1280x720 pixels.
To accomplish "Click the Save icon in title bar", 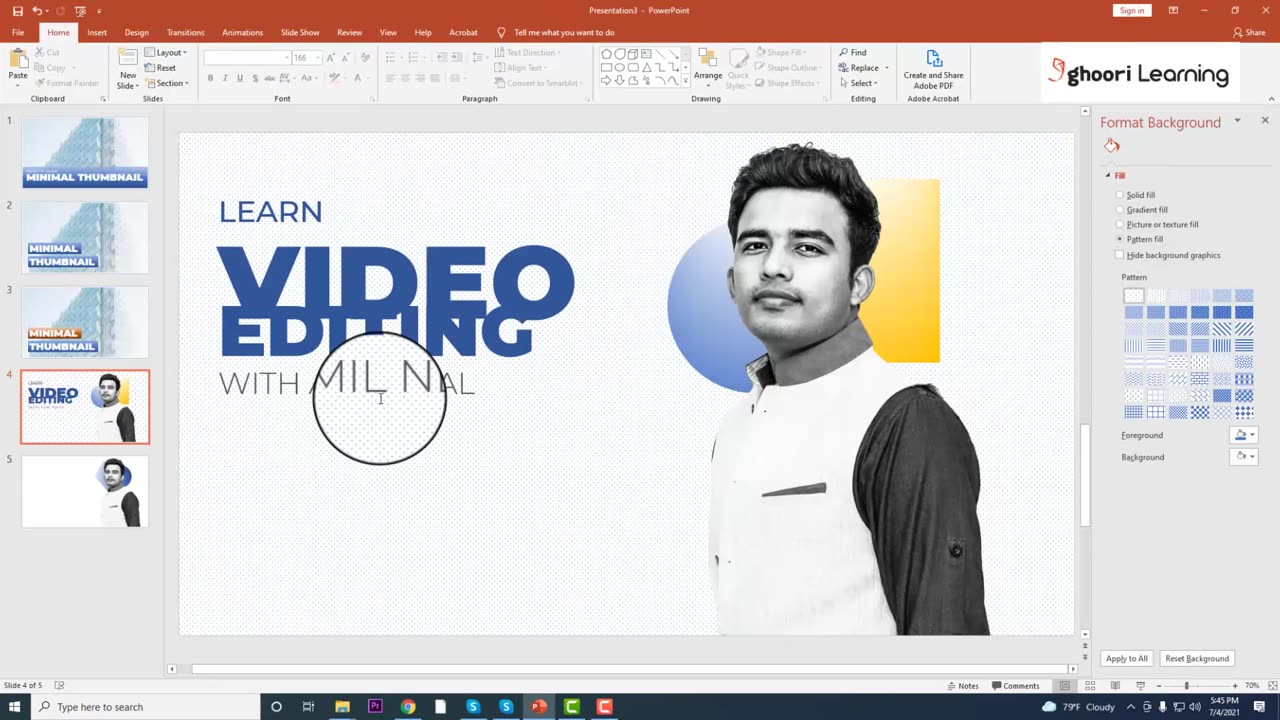I will (x=17, y=10).
